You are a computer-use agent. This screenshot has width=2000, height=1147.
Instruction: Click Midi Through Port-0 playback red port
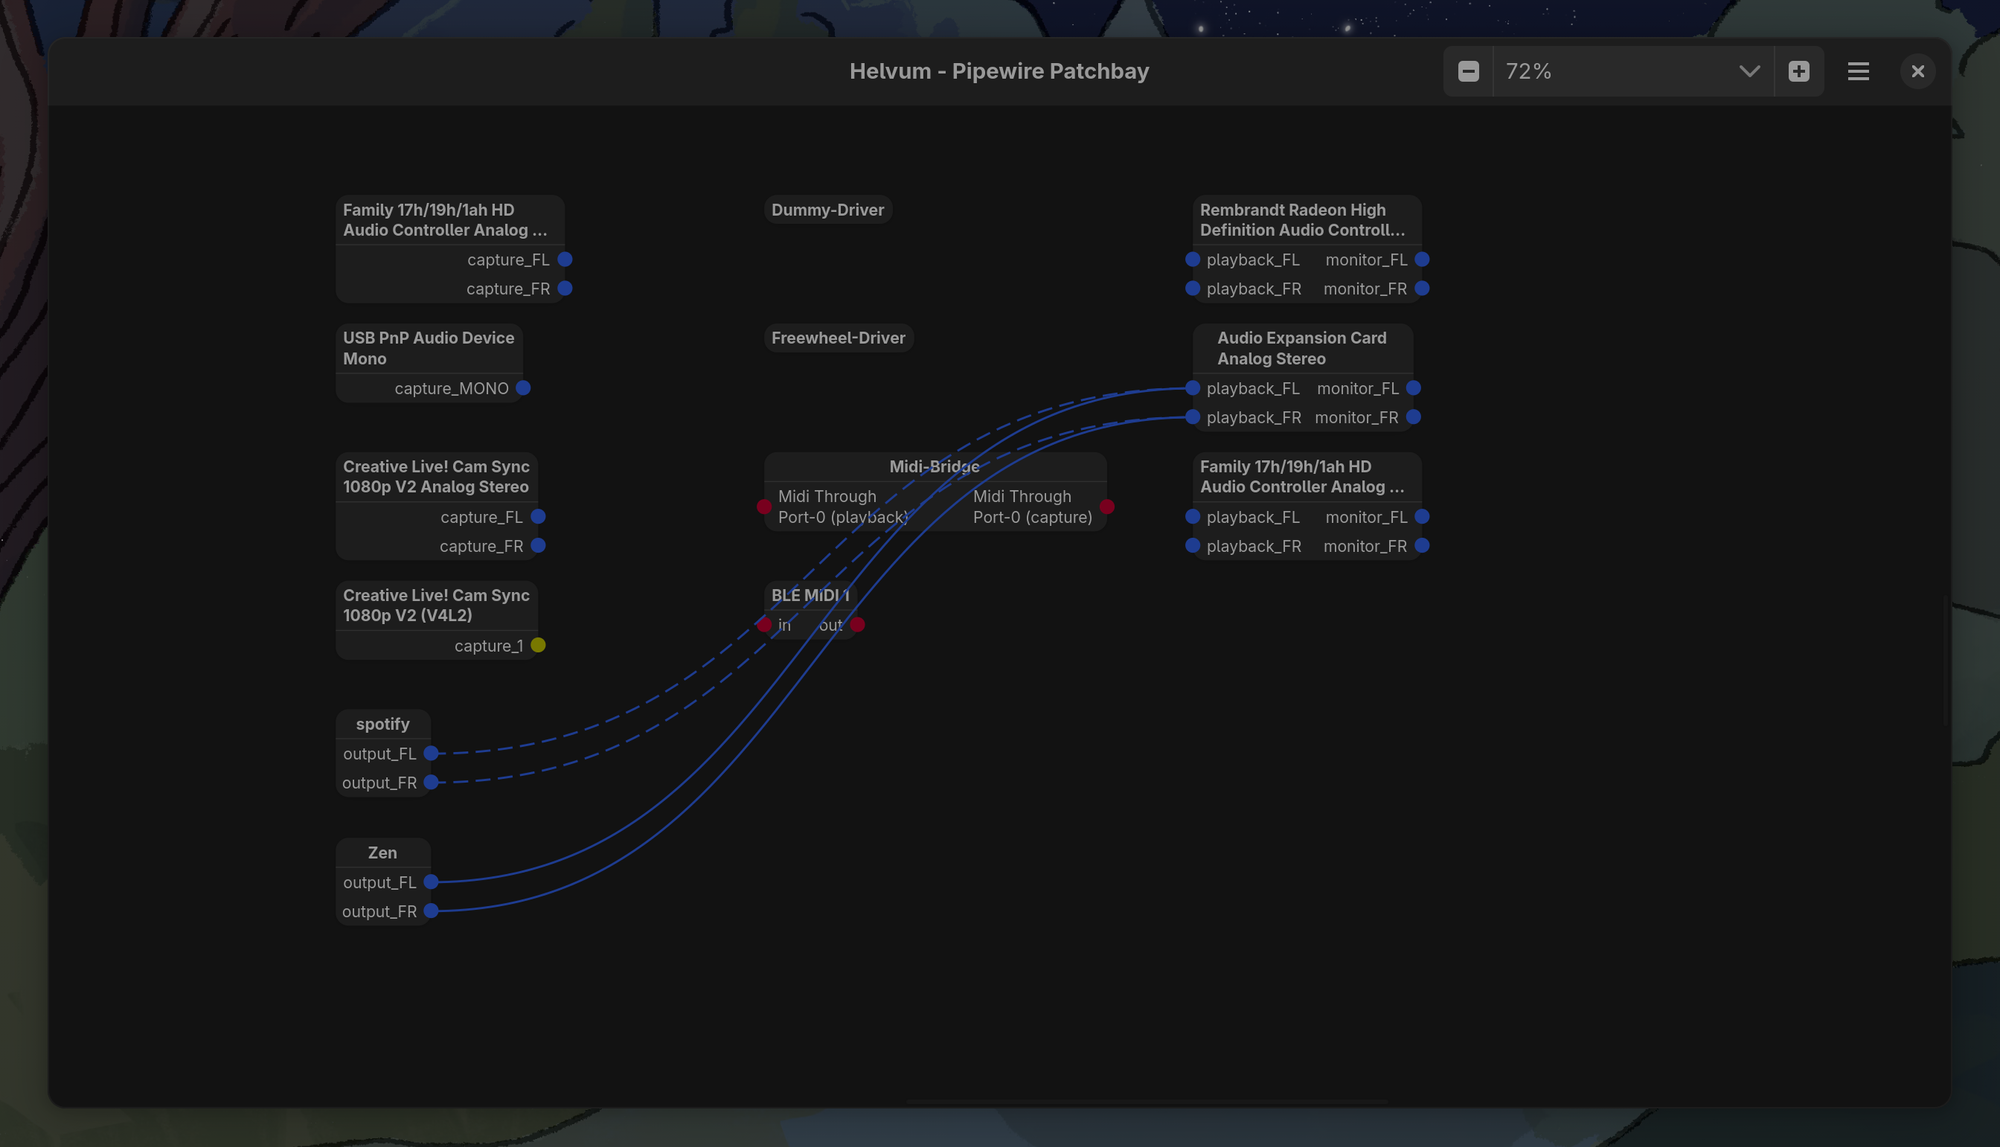765,507
